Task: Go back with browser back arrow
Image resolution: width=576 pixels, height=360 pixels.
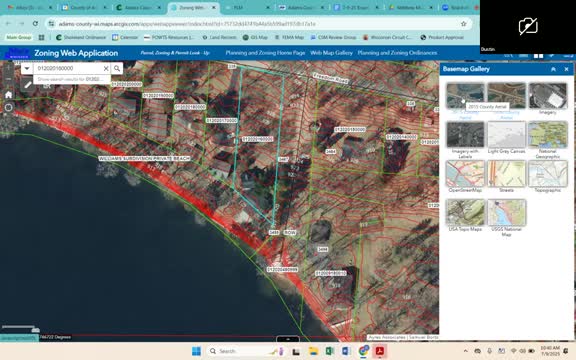Action: (8, 24)
